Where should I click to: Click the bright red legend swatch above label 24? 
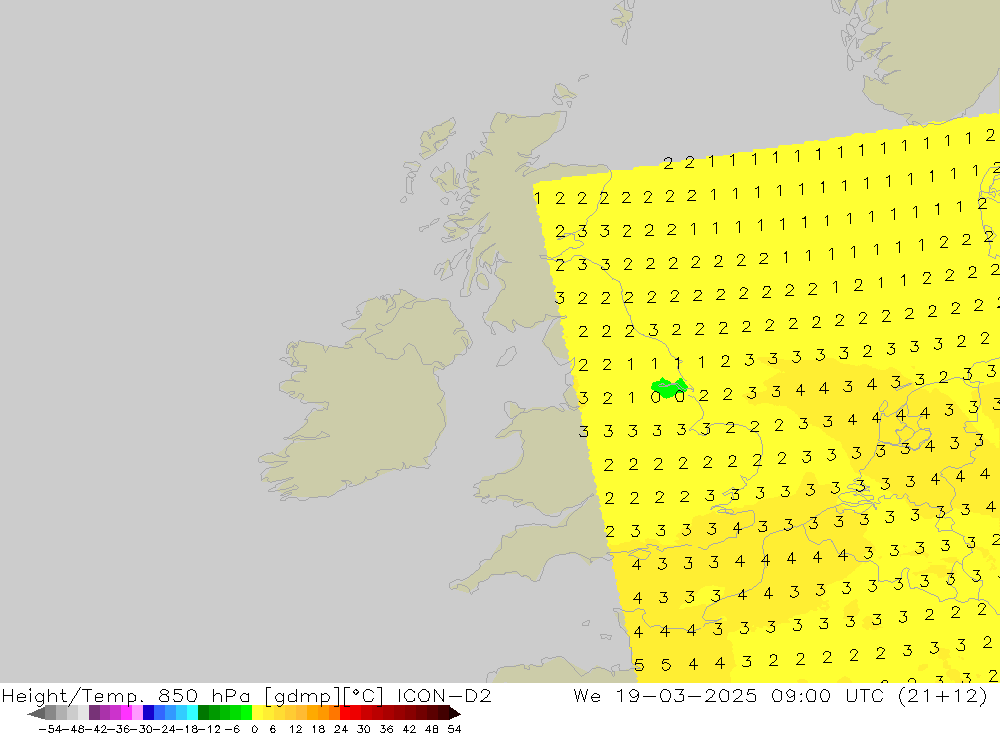pos(345,713)
